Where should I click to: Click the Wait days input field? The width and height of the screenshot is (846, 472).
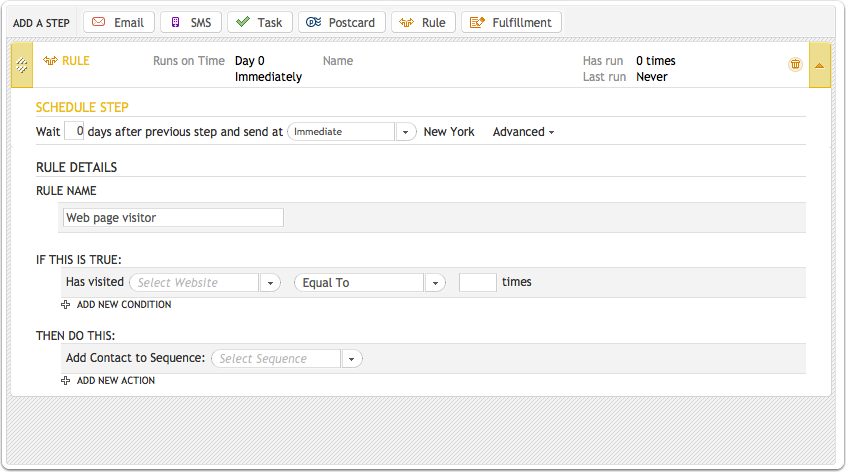tap(74, 131)
